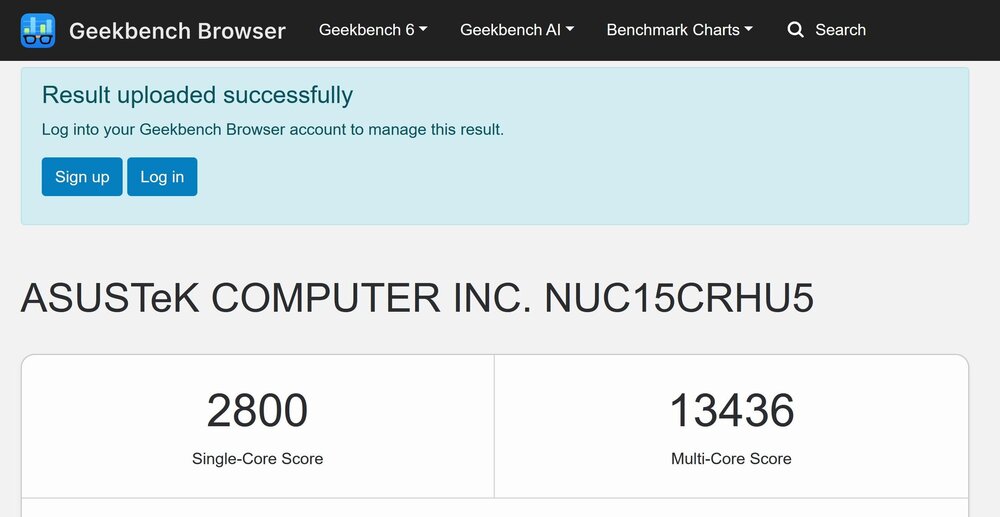Click the Multi-Core Score label
This screenshot has width=1000, height=517.
(x=732, y=459)
